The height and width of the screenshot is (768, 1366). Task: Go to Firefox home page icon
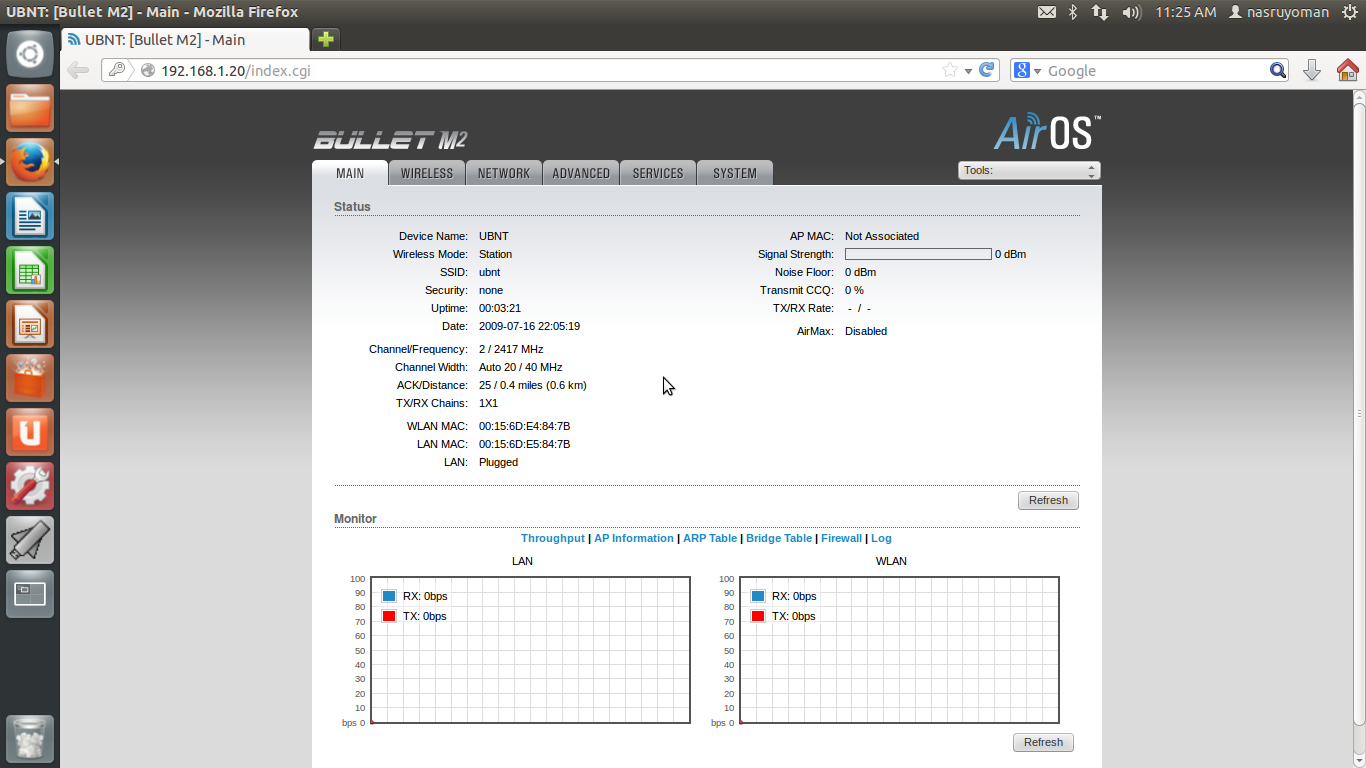point(1347,70)
